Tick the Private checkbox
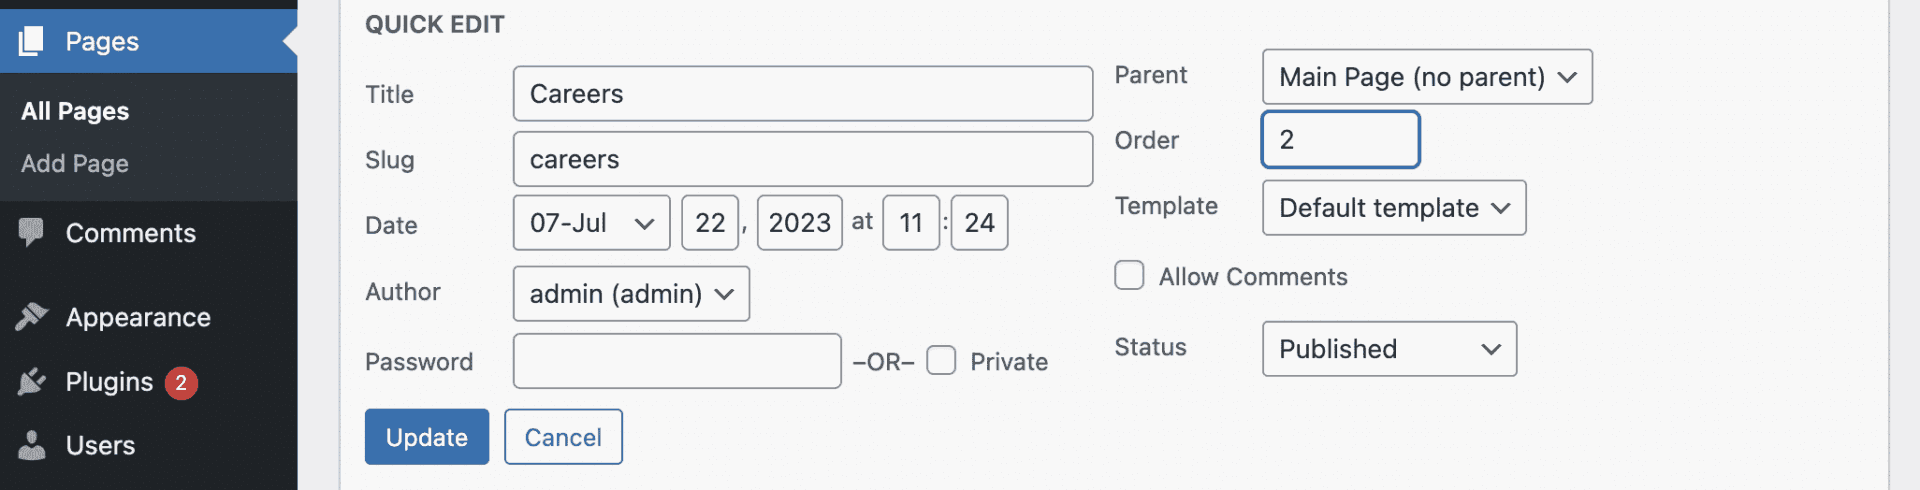The image size is (1920, 490). 941,361
